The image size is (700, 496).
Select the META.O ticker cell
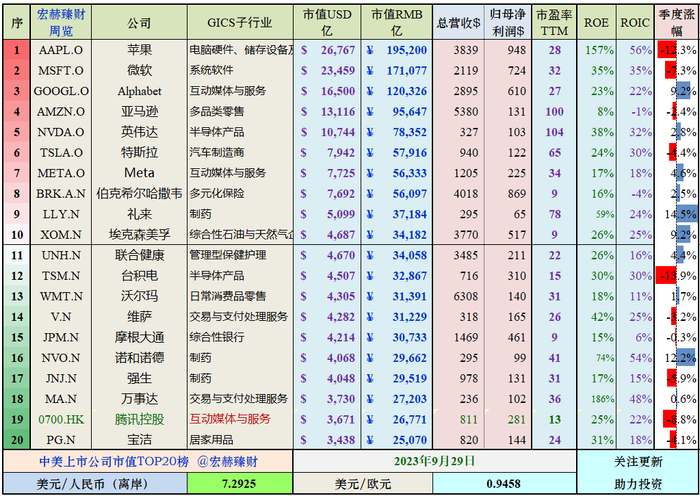click(x=61, y=173)
